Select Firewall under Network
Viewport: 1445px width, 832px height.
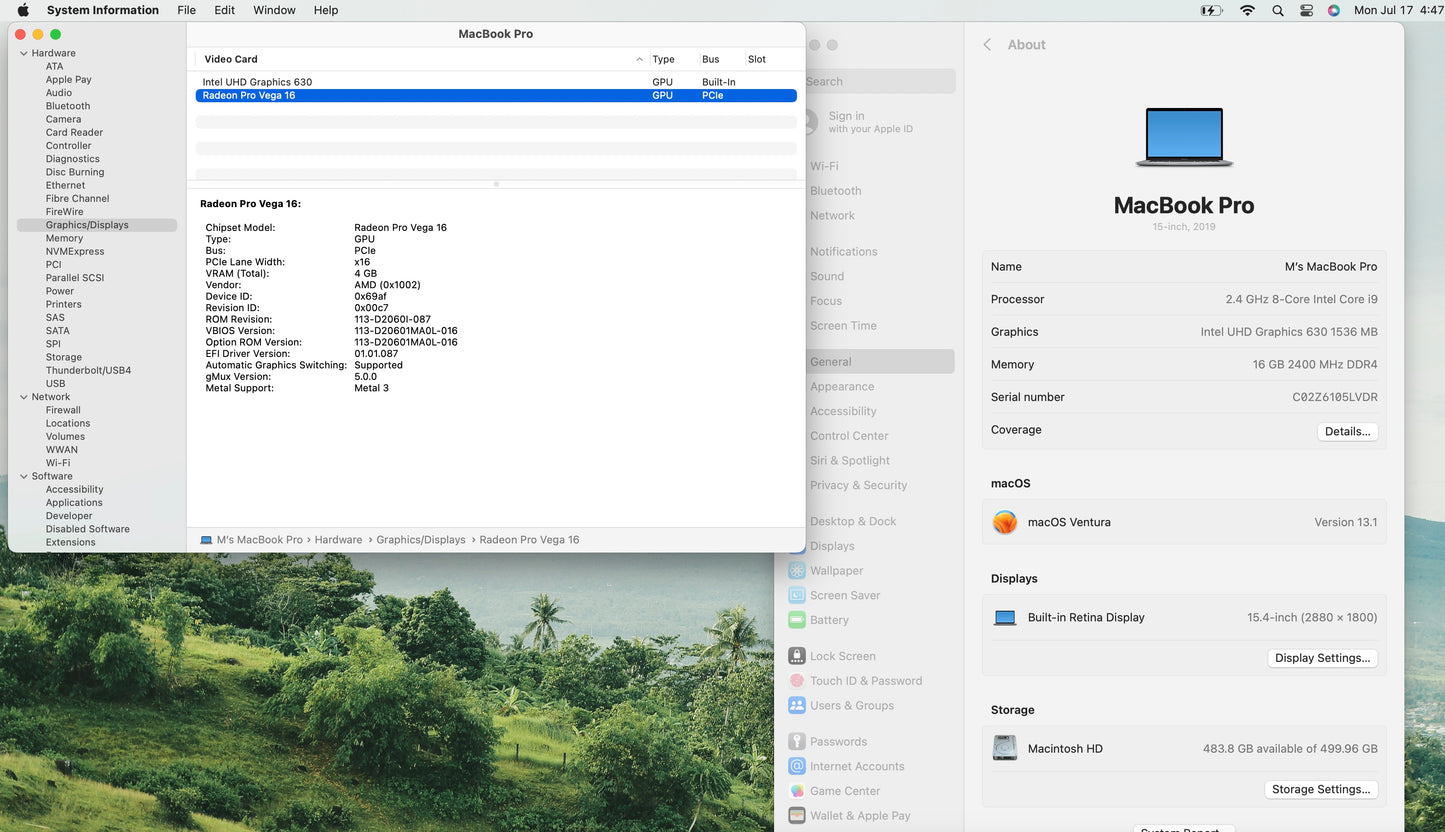[62, 410]
